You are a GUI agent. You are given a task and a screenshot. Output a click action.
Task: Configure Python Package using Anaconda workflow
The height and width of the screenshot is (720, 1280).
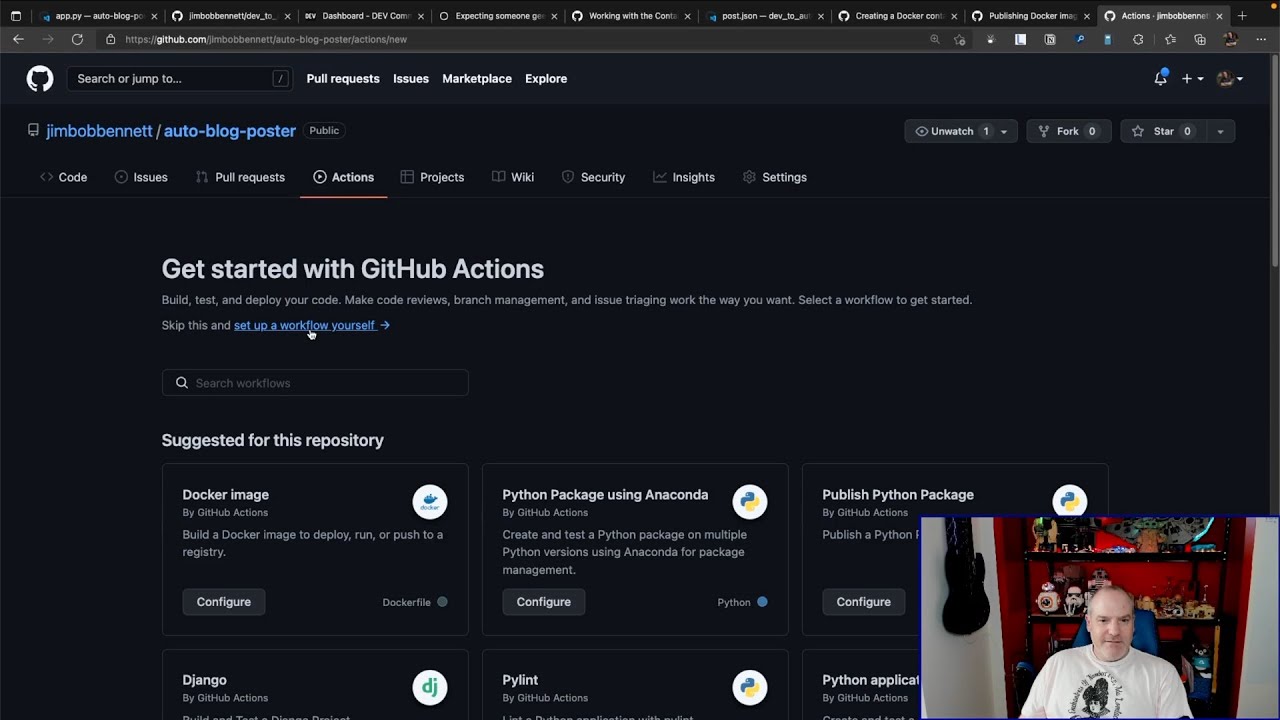[544, 602]
